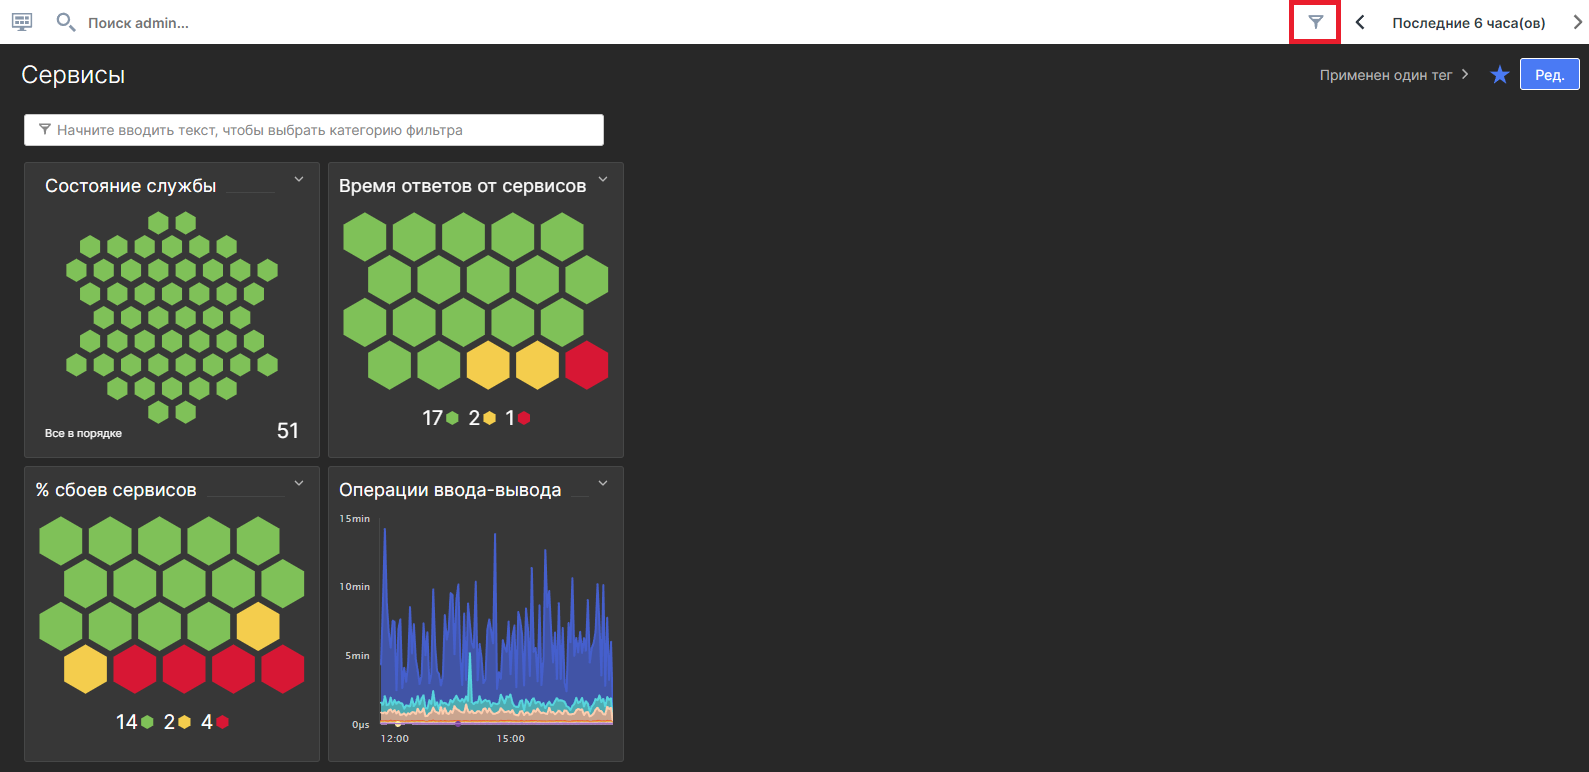Click the 'Сервисы' dashboard title
The height and width of the screenshot is (772, 1589).
[x=73, y=75]
